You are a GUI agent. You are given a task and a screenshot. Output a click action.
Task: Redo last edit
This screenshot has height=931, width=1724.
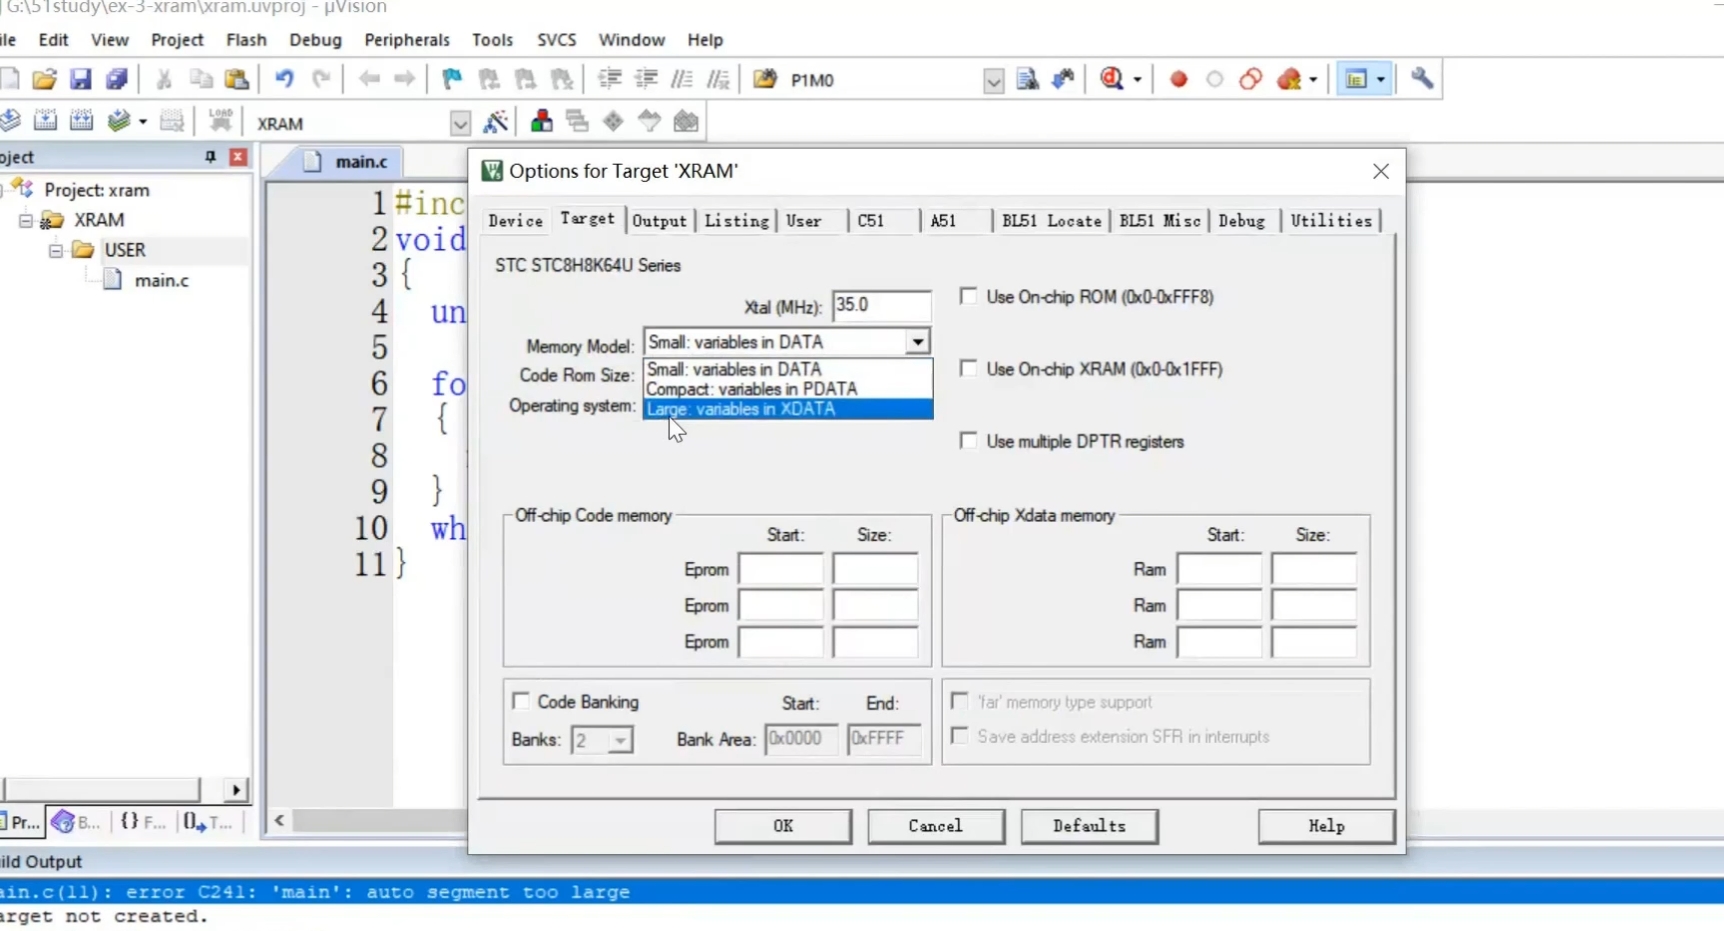[321, 79]
